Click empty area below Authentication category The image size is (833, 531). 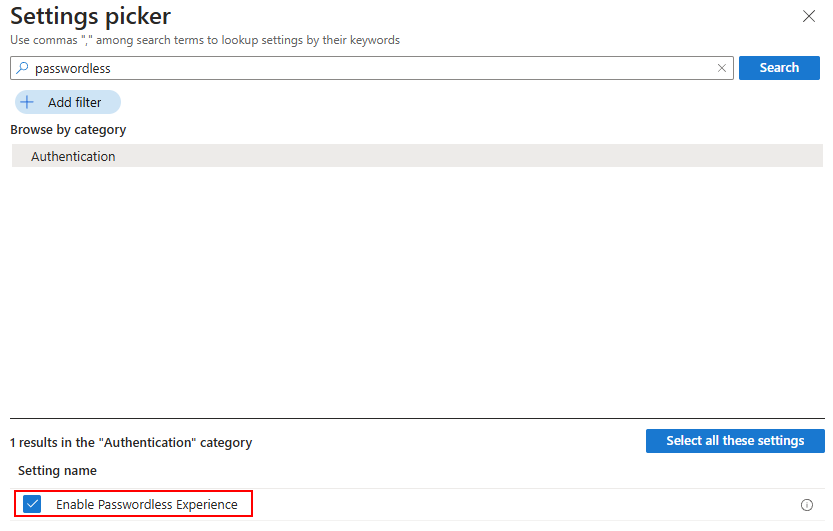[417, 292]
